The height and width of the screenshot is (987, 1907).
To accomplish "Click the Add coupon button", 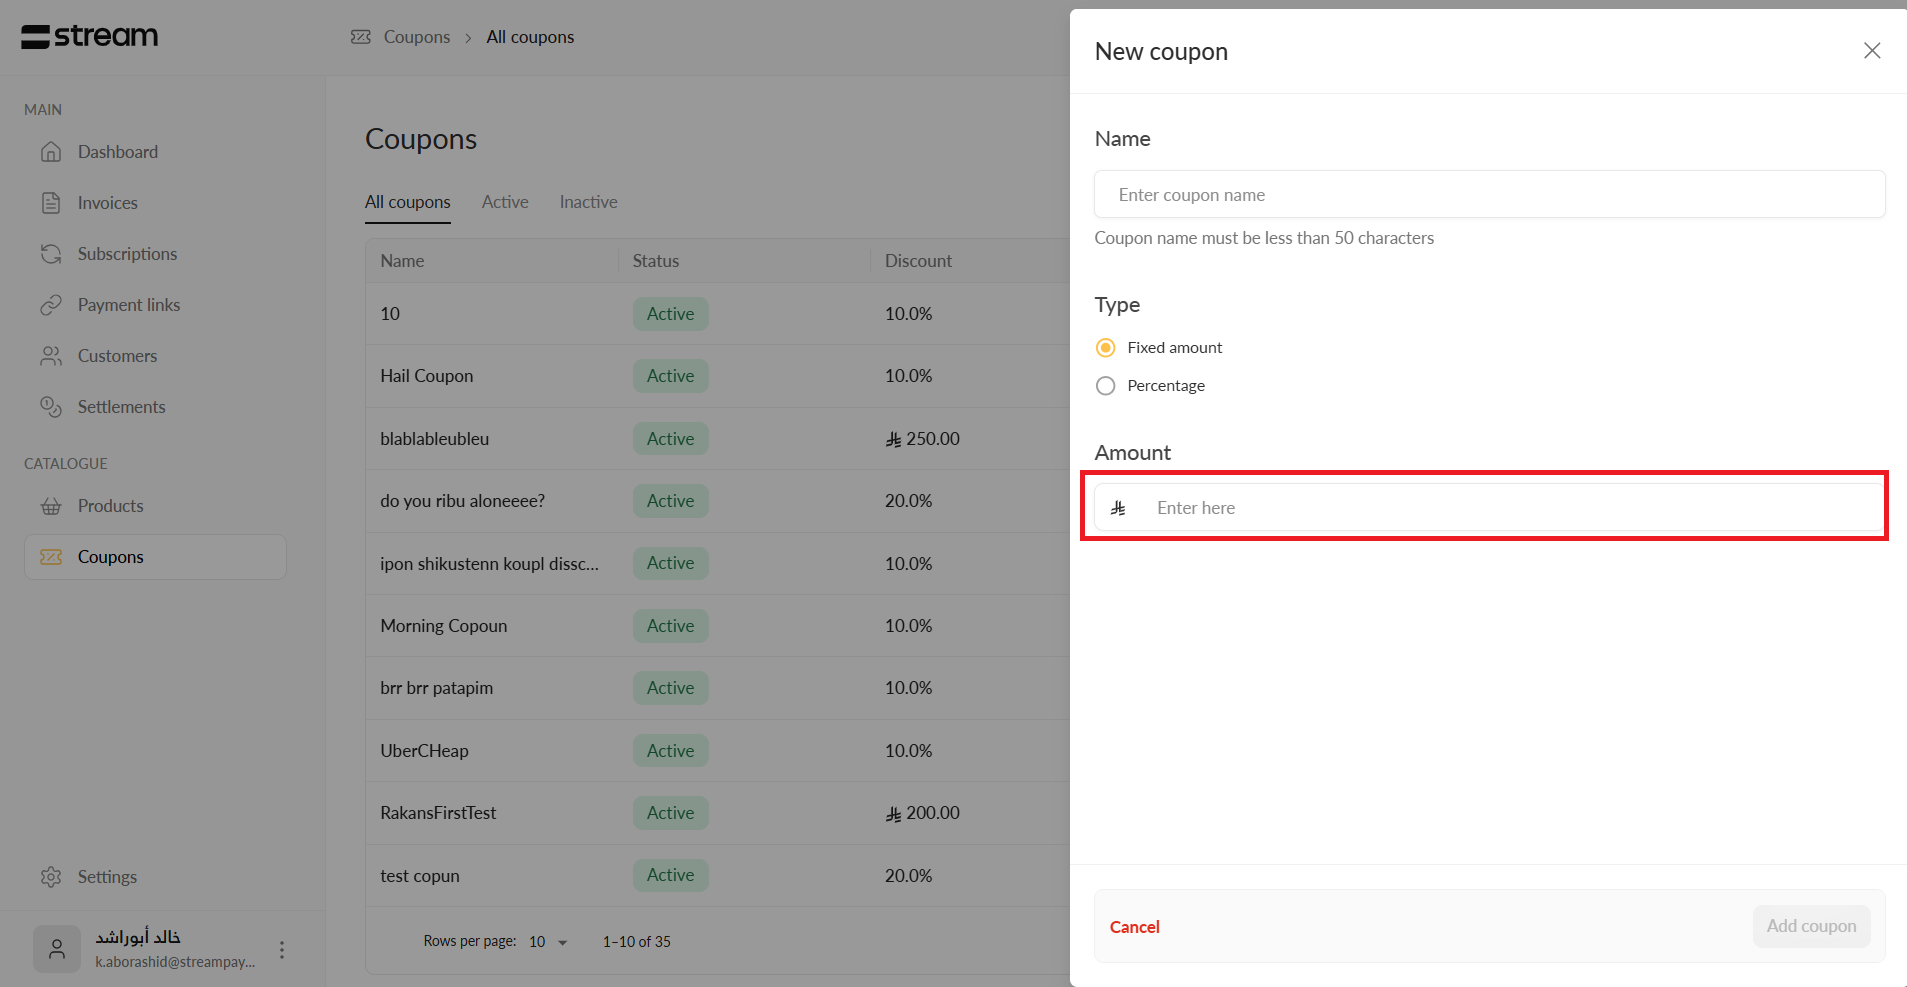I will click(1810, 926).
